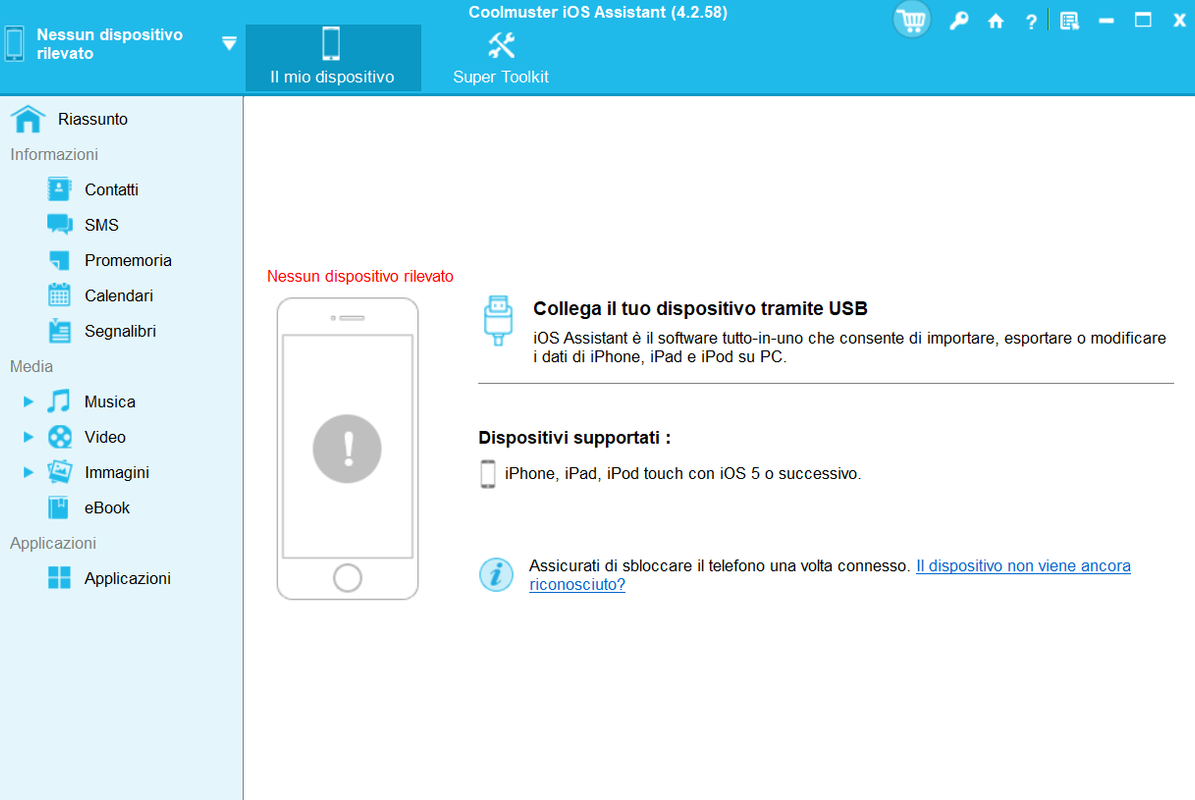
Task: Select Riassunto in the sidebar
Action: coord(93,119)
